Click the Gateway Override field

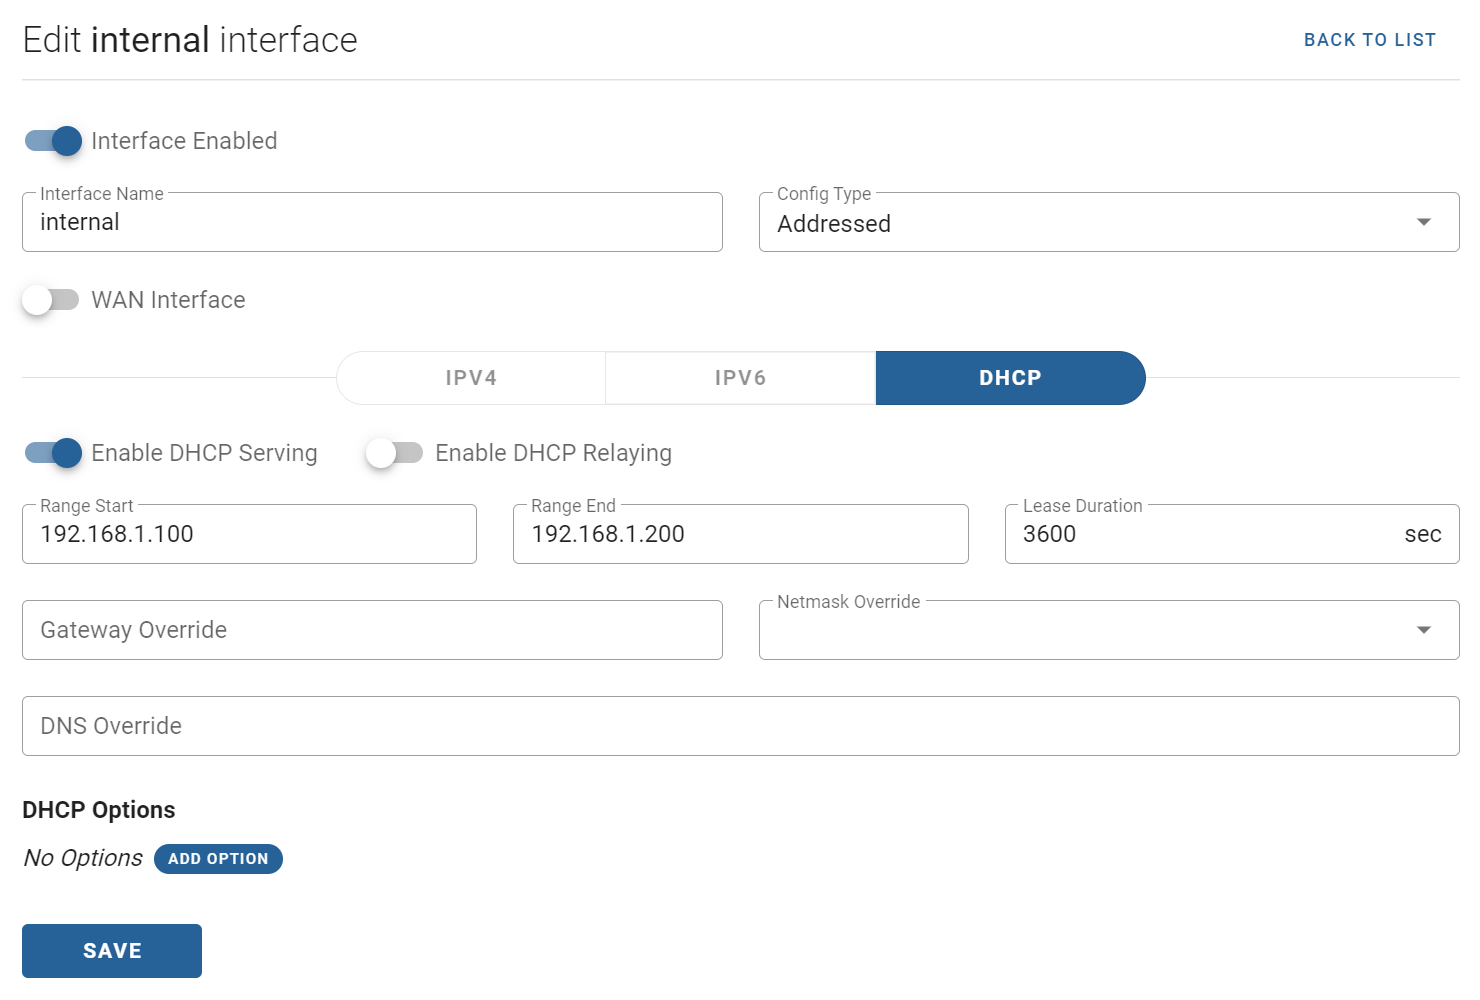pos(372,630)
